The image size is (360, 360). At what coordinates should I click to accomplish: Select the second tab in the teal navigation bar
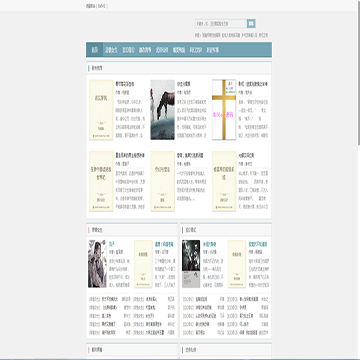111,50
